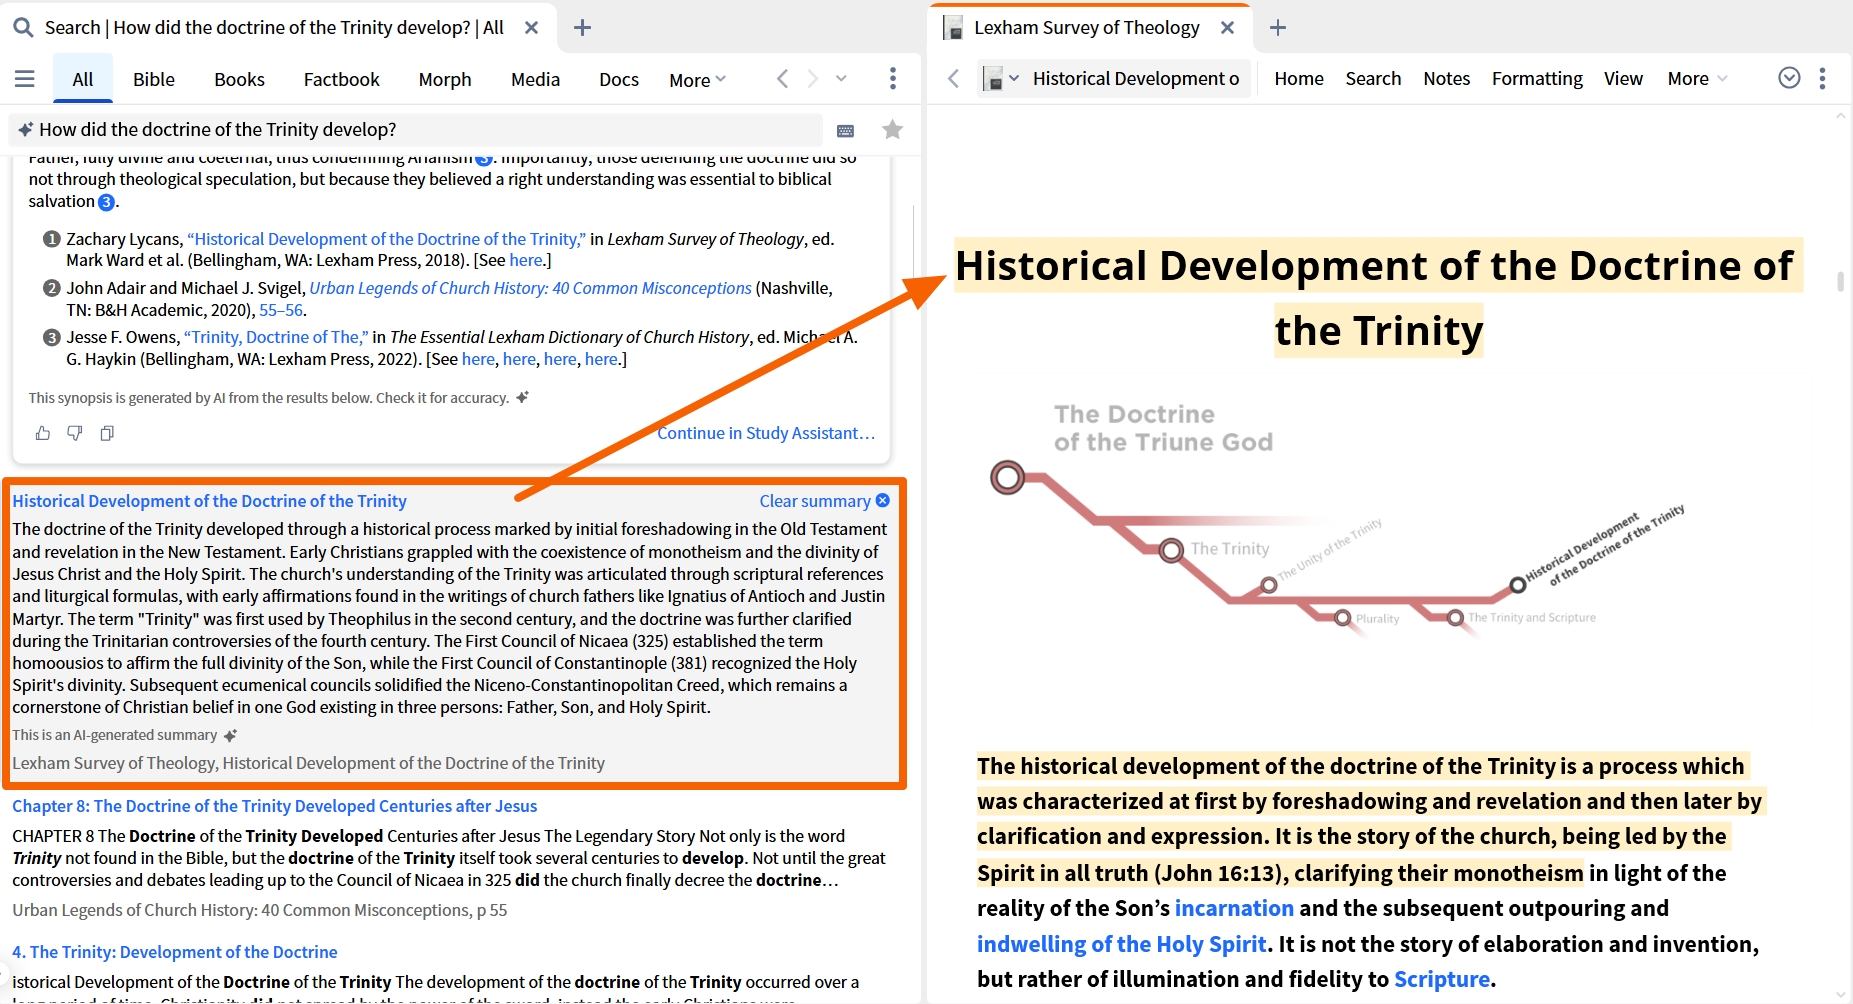Click The Trinity and Scripture roadmap node
Screen dimensions: 1853x1004
(x=1456, y=618)
